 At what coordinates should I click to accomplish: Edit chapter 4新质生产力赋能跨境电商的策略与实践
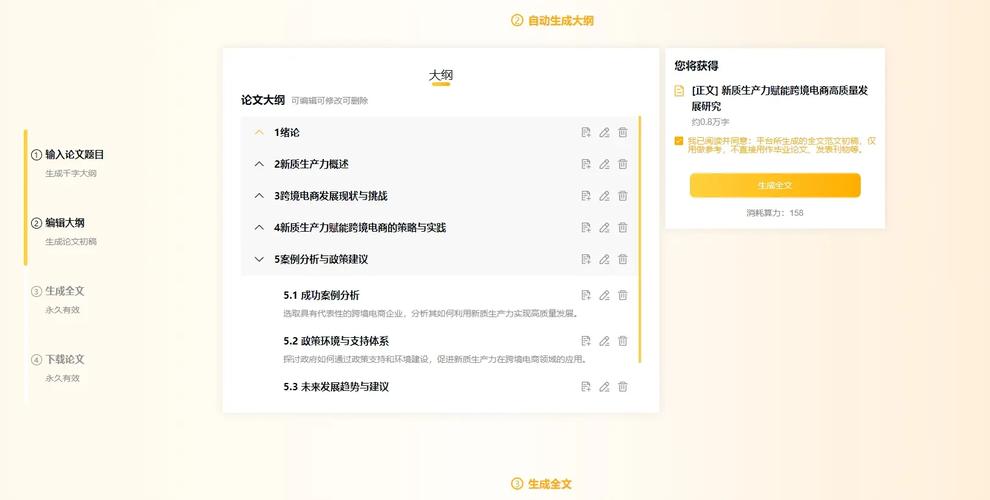pos(604,227)
